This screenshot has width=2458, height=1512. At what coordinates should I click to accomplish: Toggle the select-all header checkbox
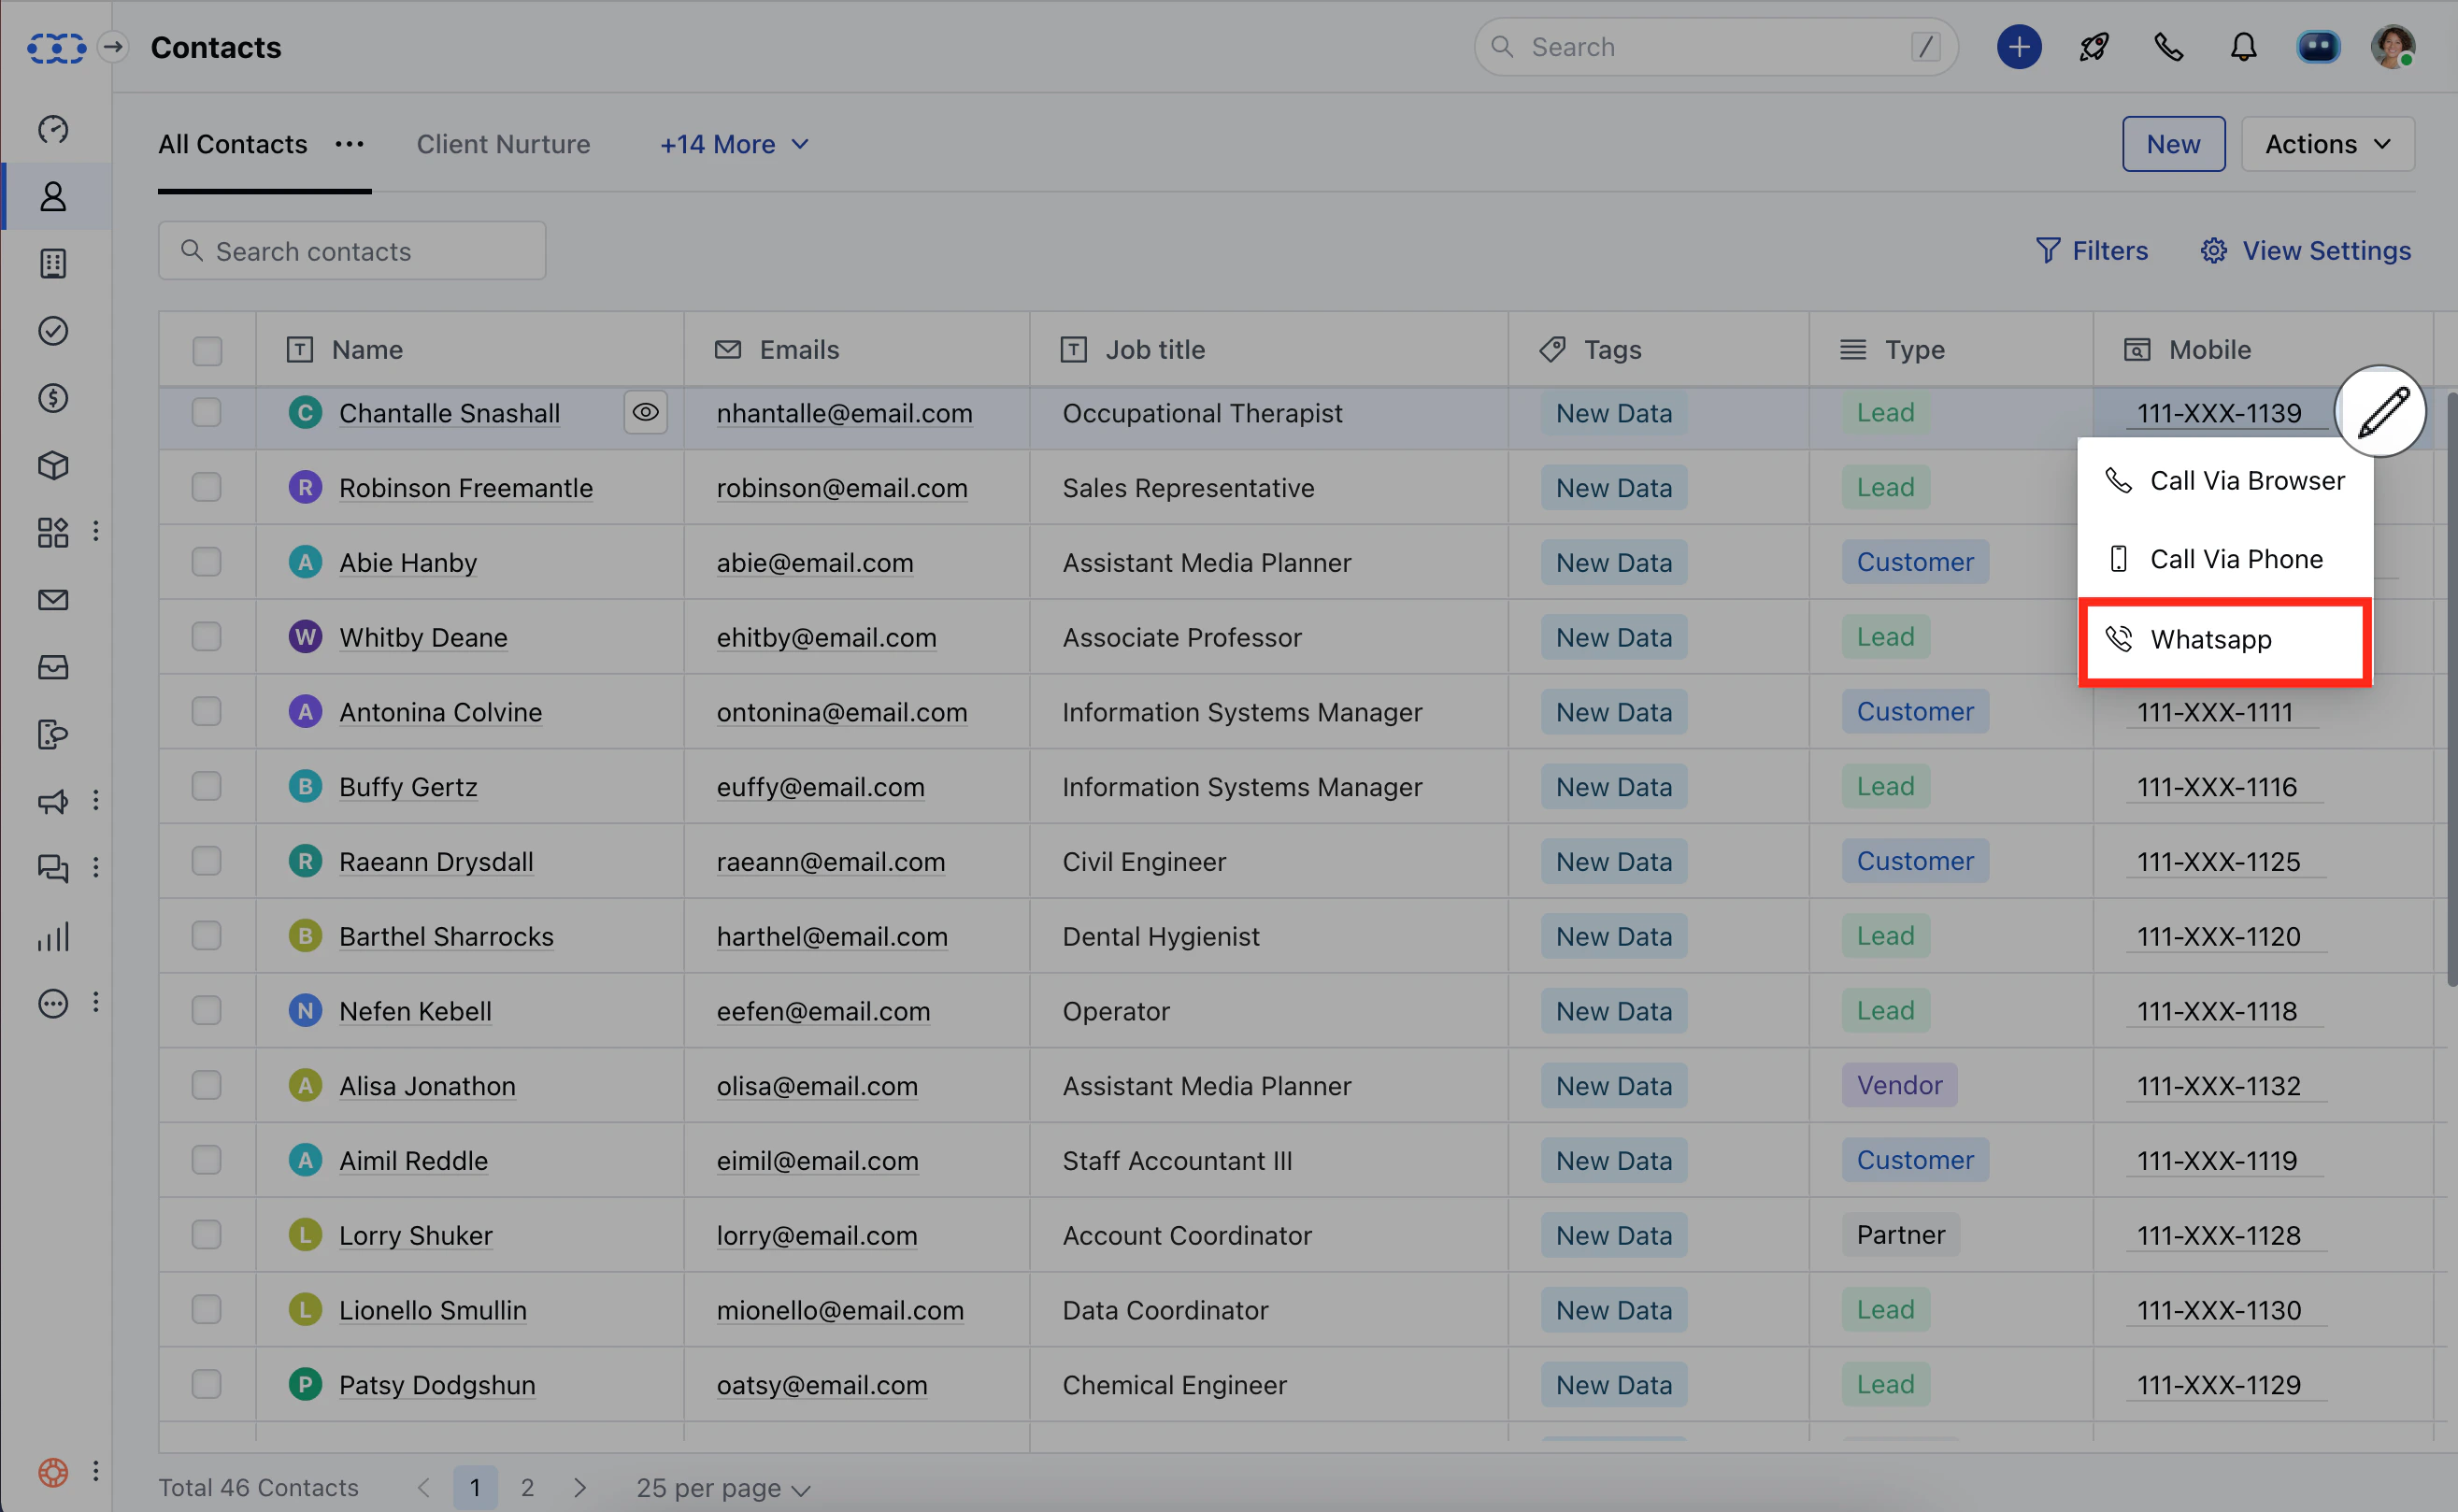pyautogui.click(x=207, y=351)
